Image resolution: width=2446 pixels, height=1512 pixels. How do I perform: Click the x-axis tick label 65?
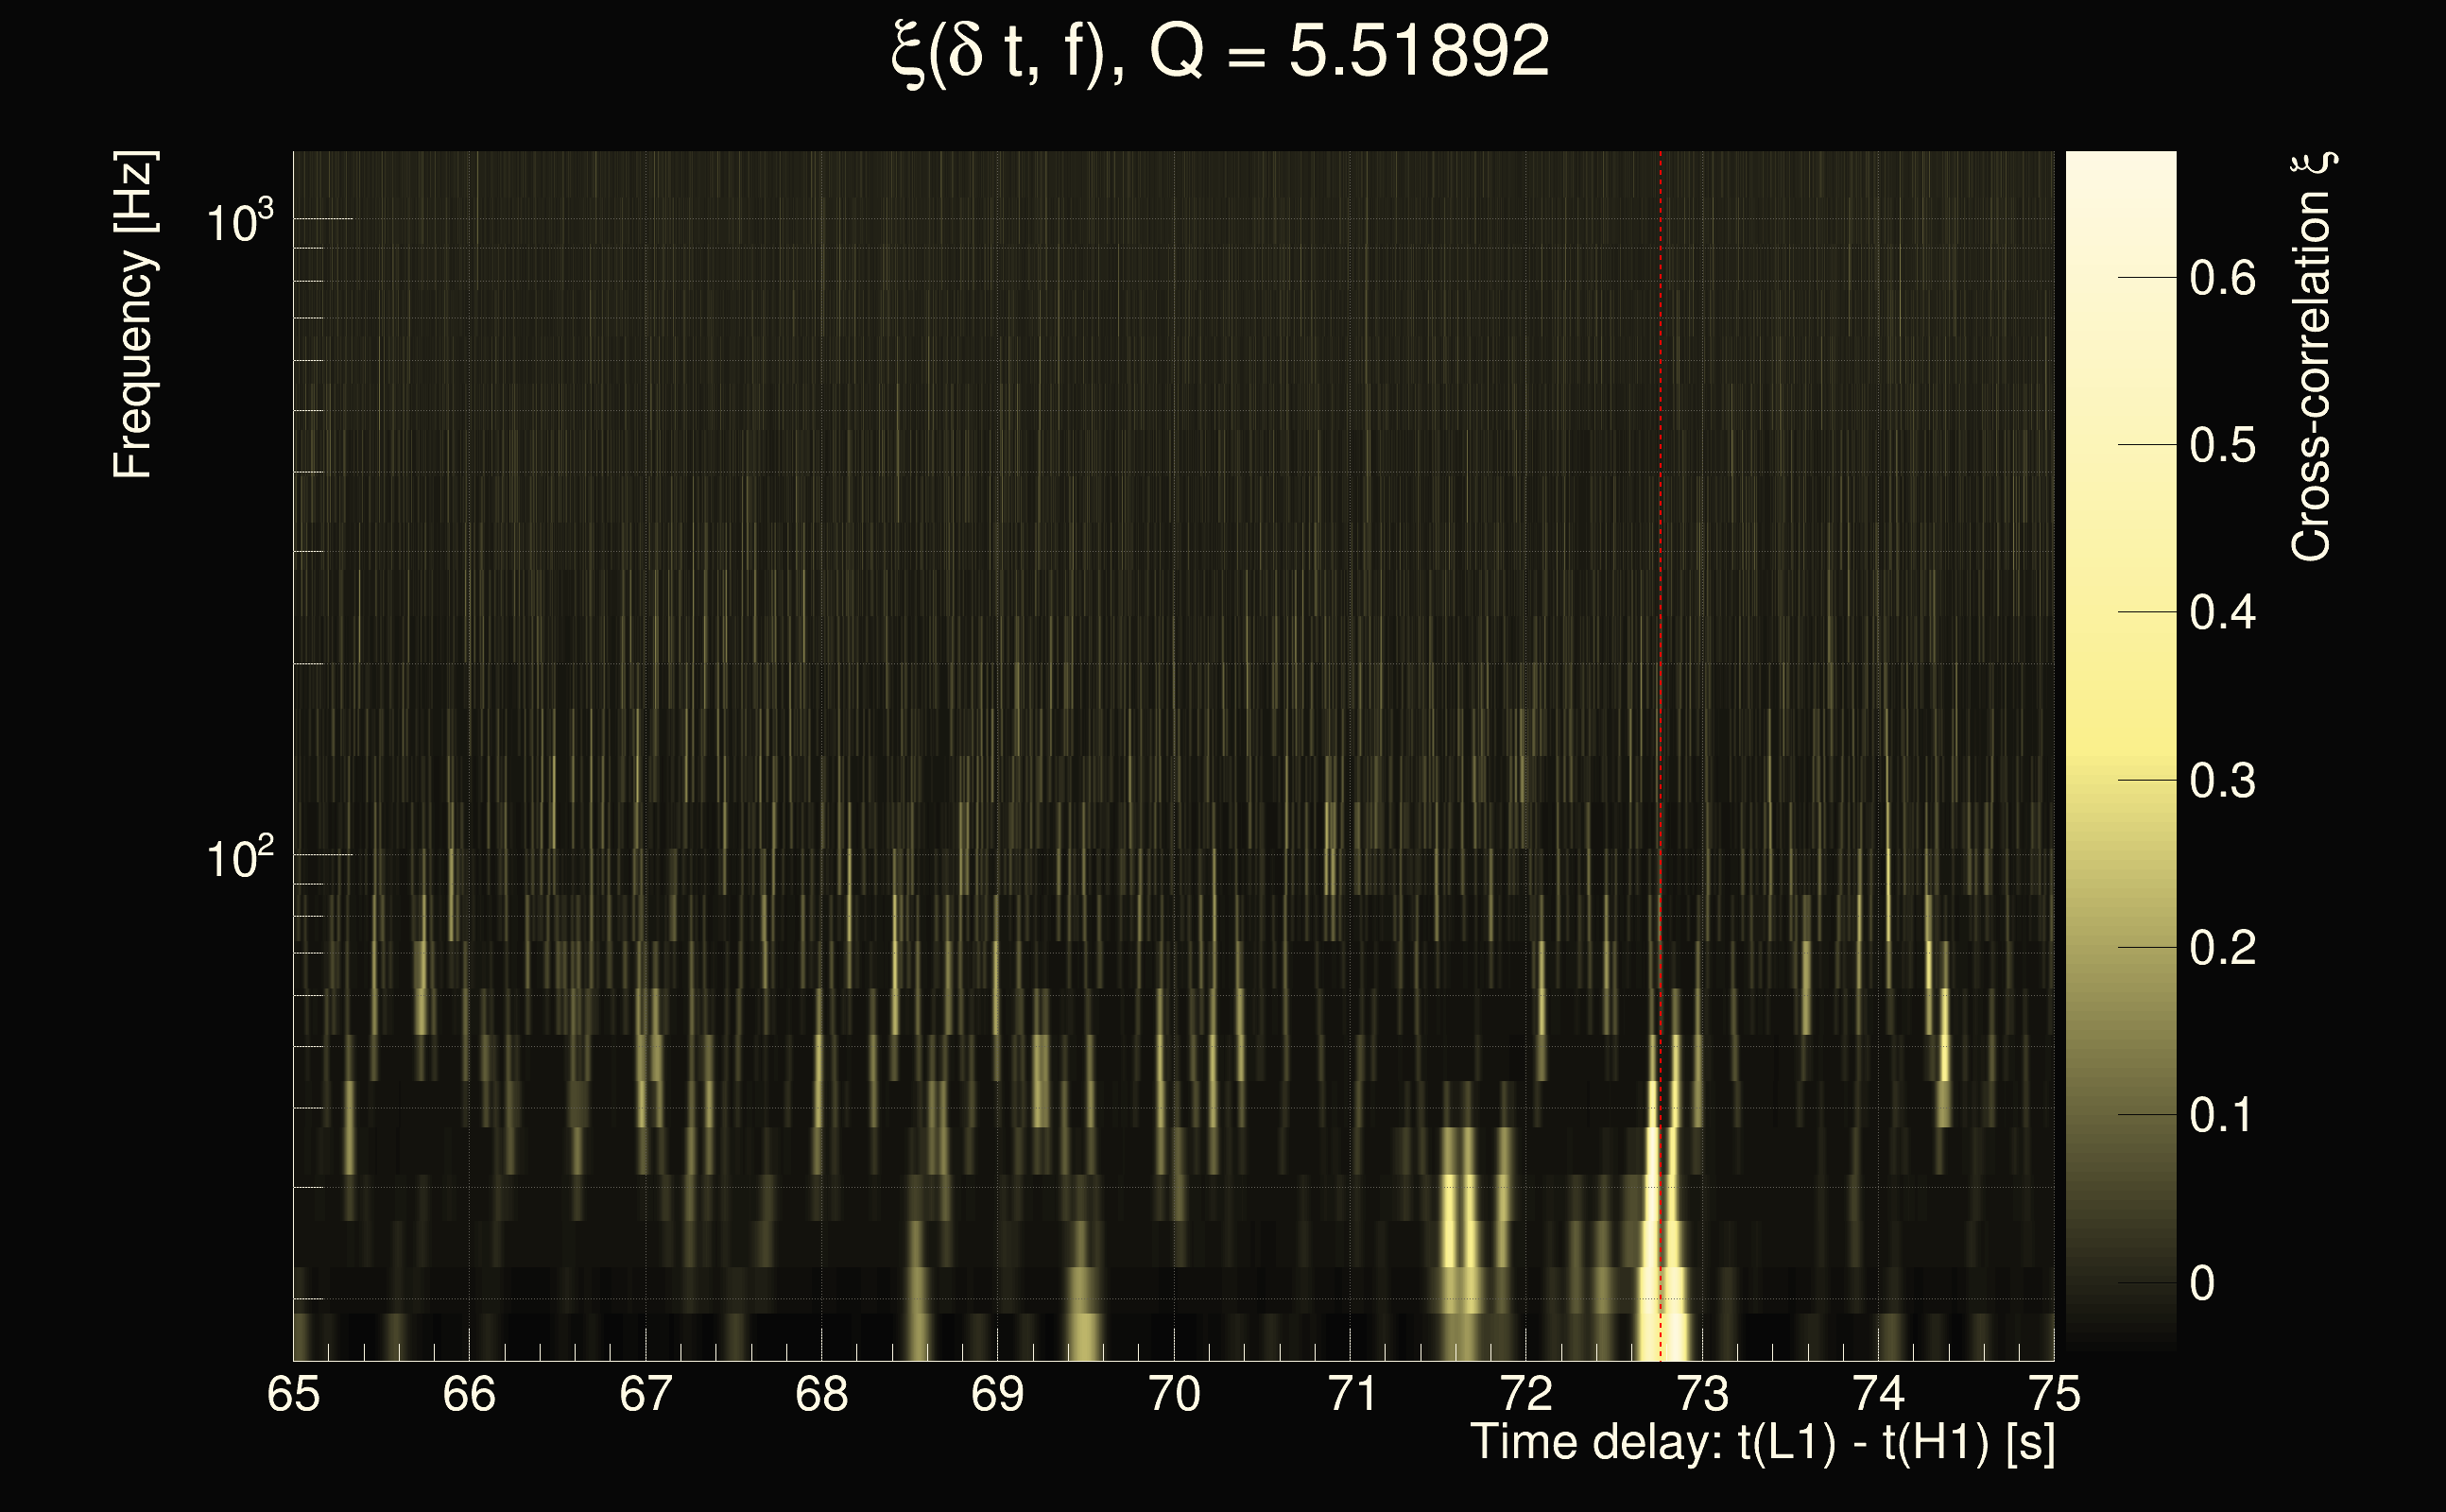293,1395
